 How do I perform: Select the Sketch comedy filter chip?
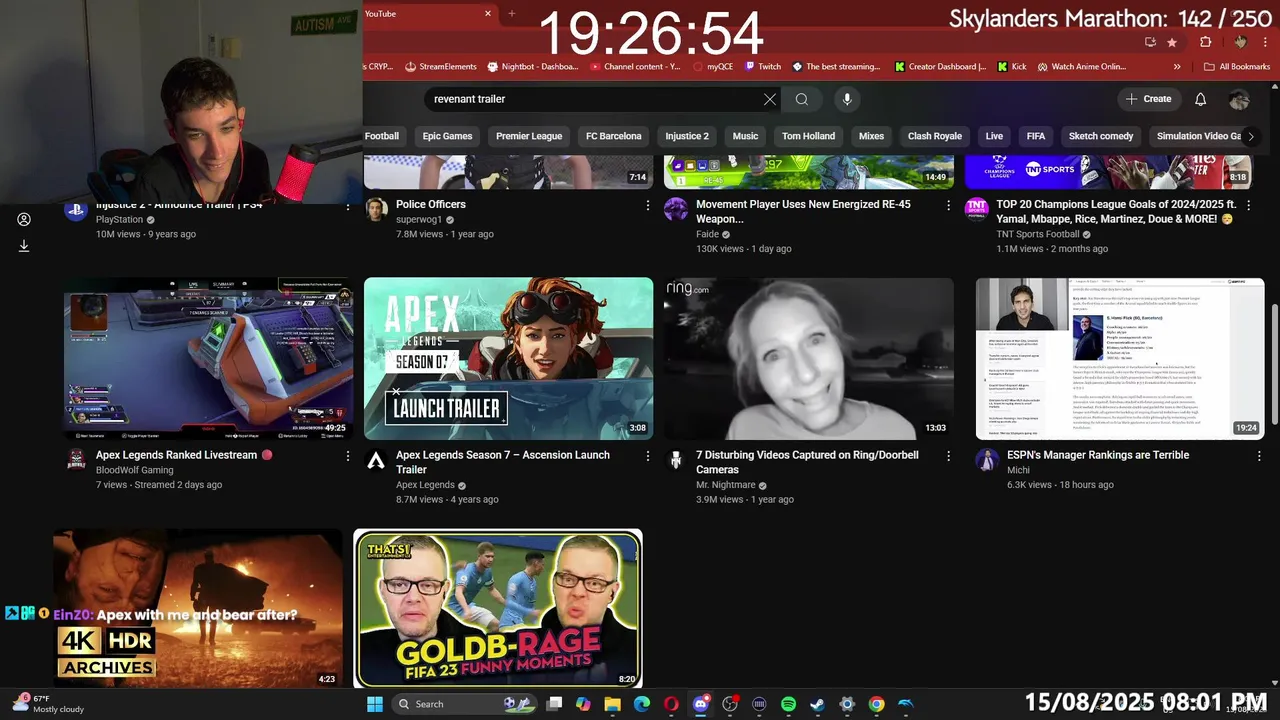(1101, 136)
